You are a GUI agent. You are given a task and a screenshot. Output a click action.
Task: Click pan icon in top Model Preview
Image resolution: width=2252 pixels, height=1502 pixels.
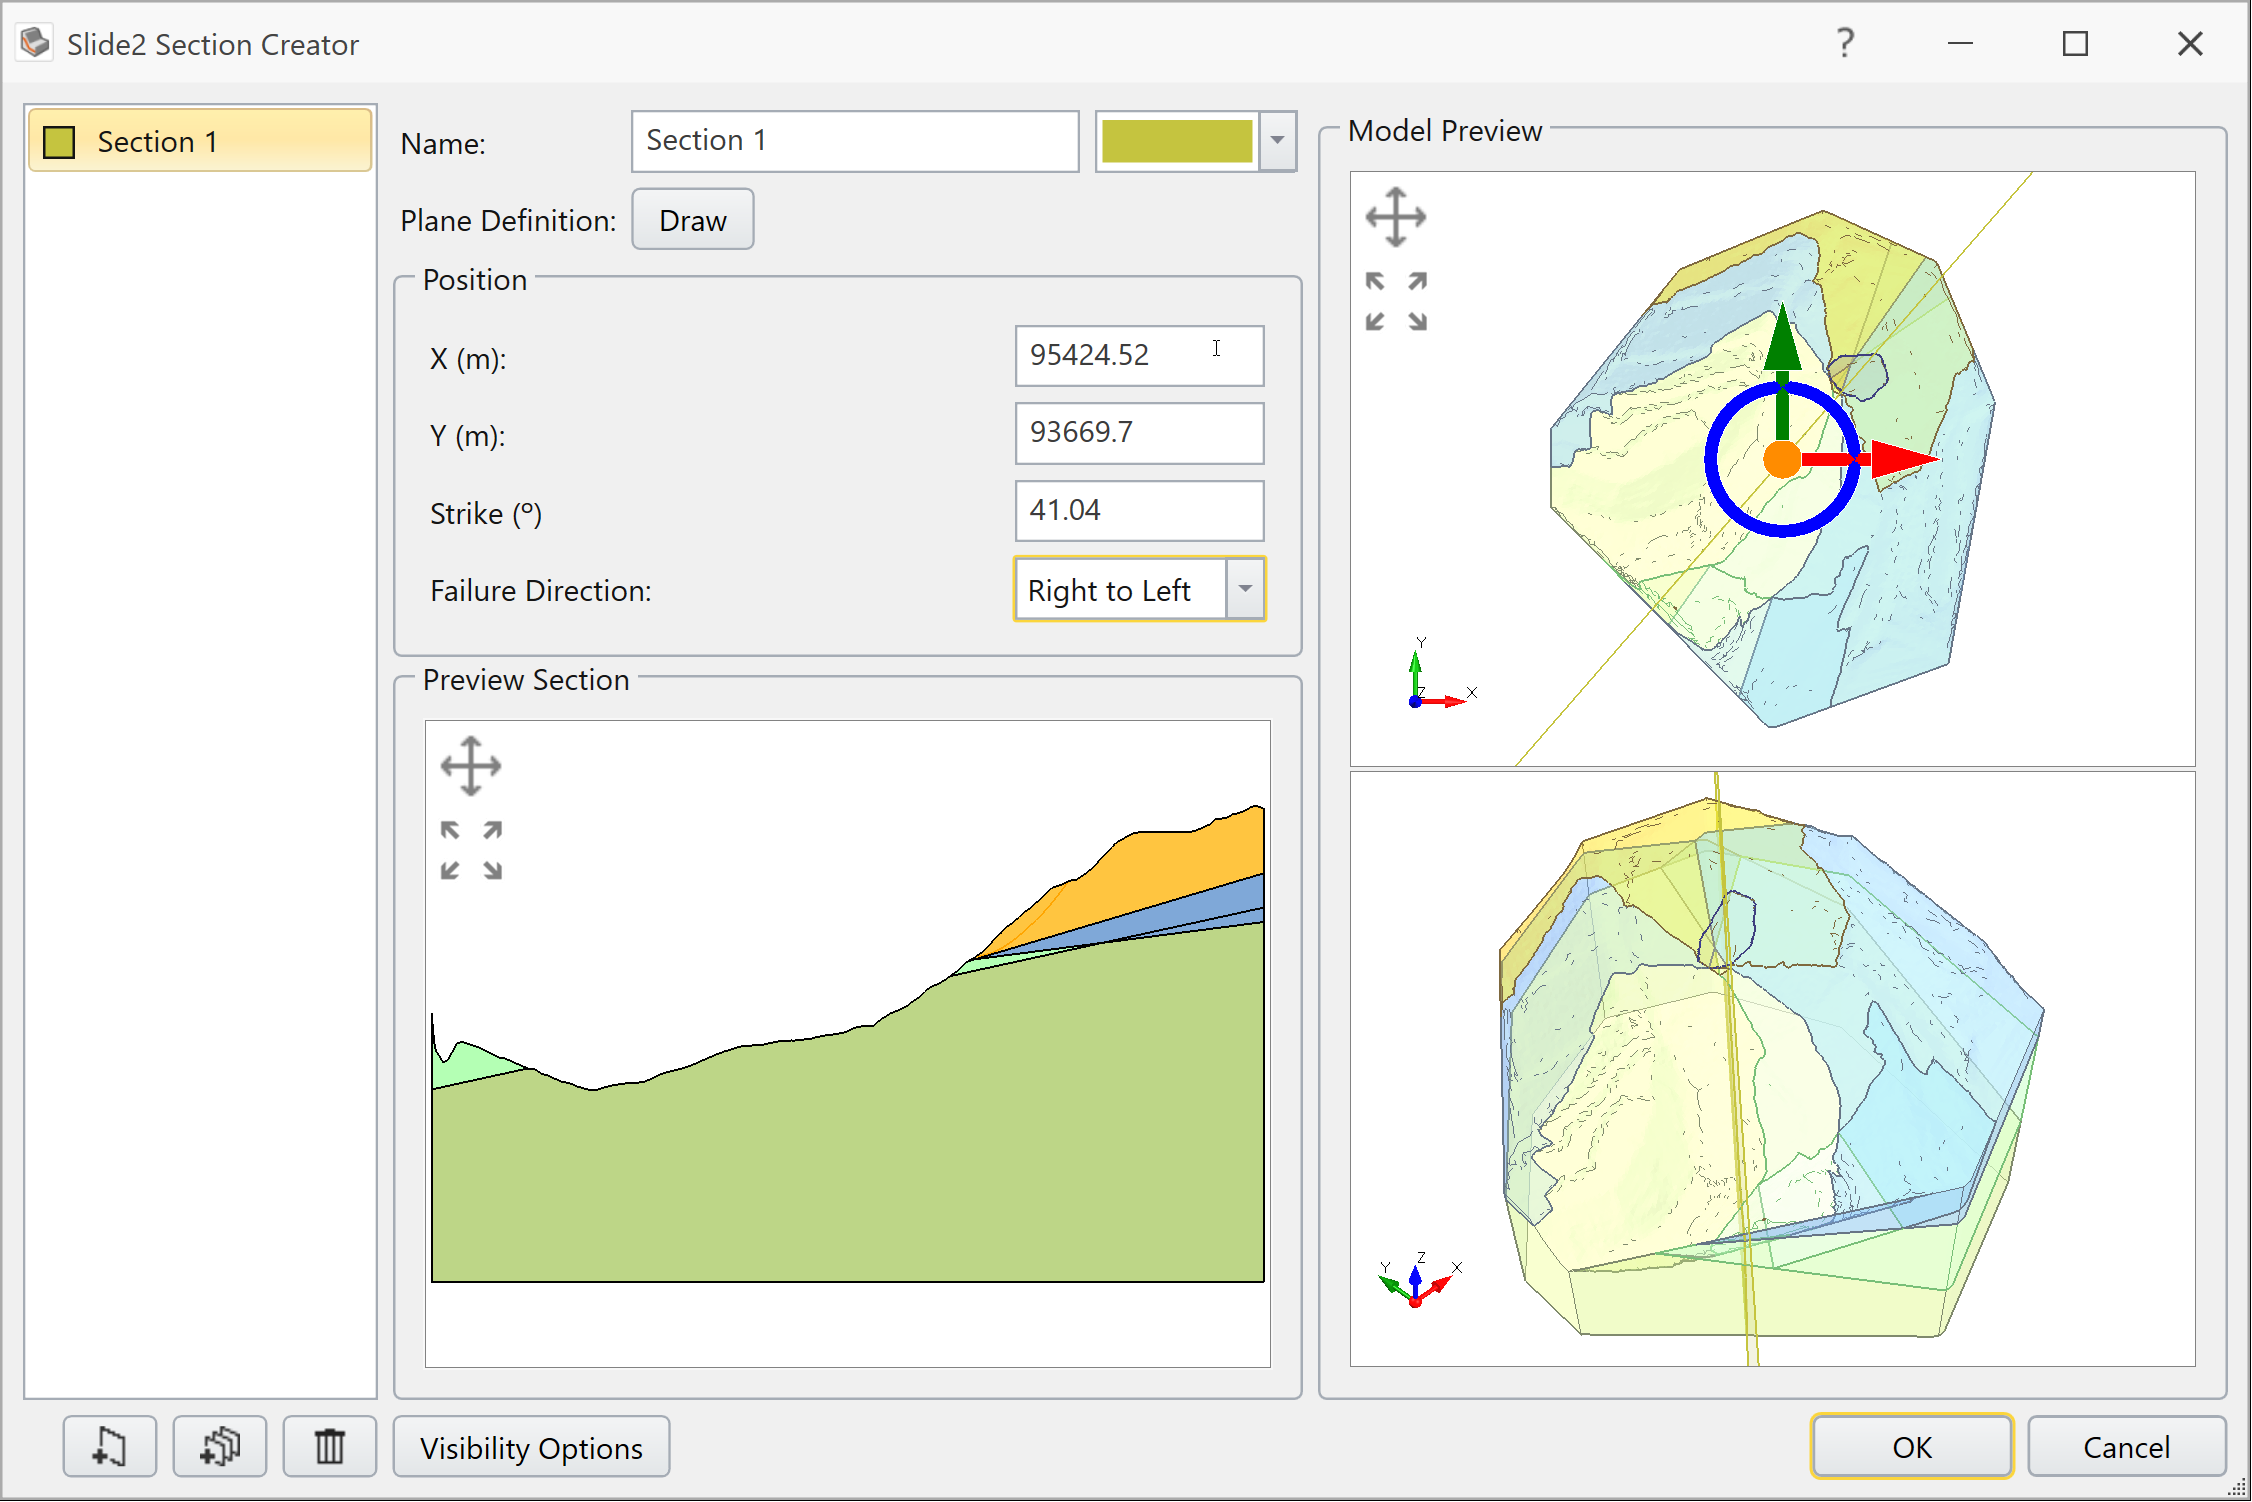coord(1396,217)
